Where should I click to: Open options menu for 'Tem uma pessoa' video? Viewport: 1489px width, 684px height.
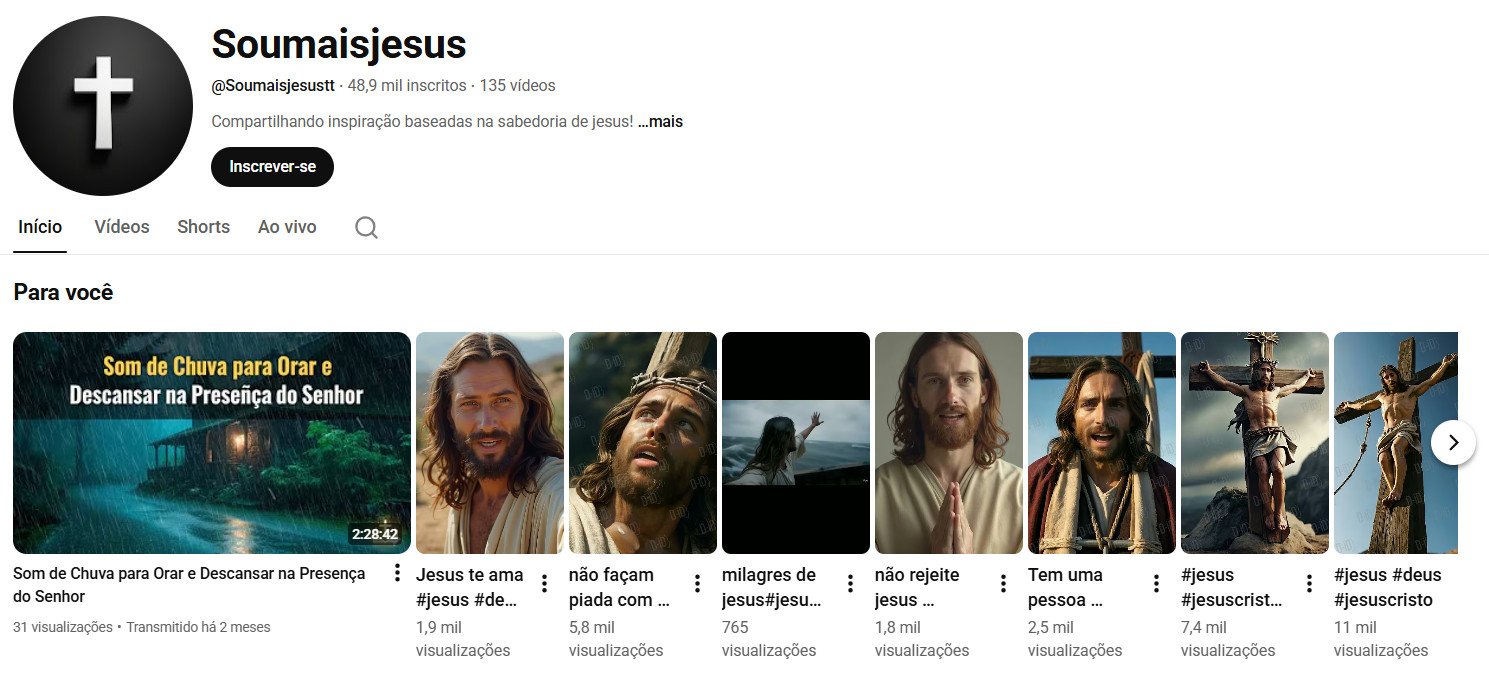[x=1156, y=581]
